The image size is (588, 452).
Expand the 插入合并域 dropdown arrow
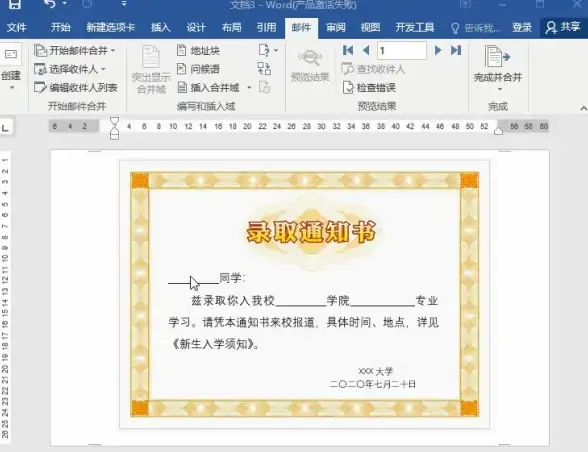point(249,88)
